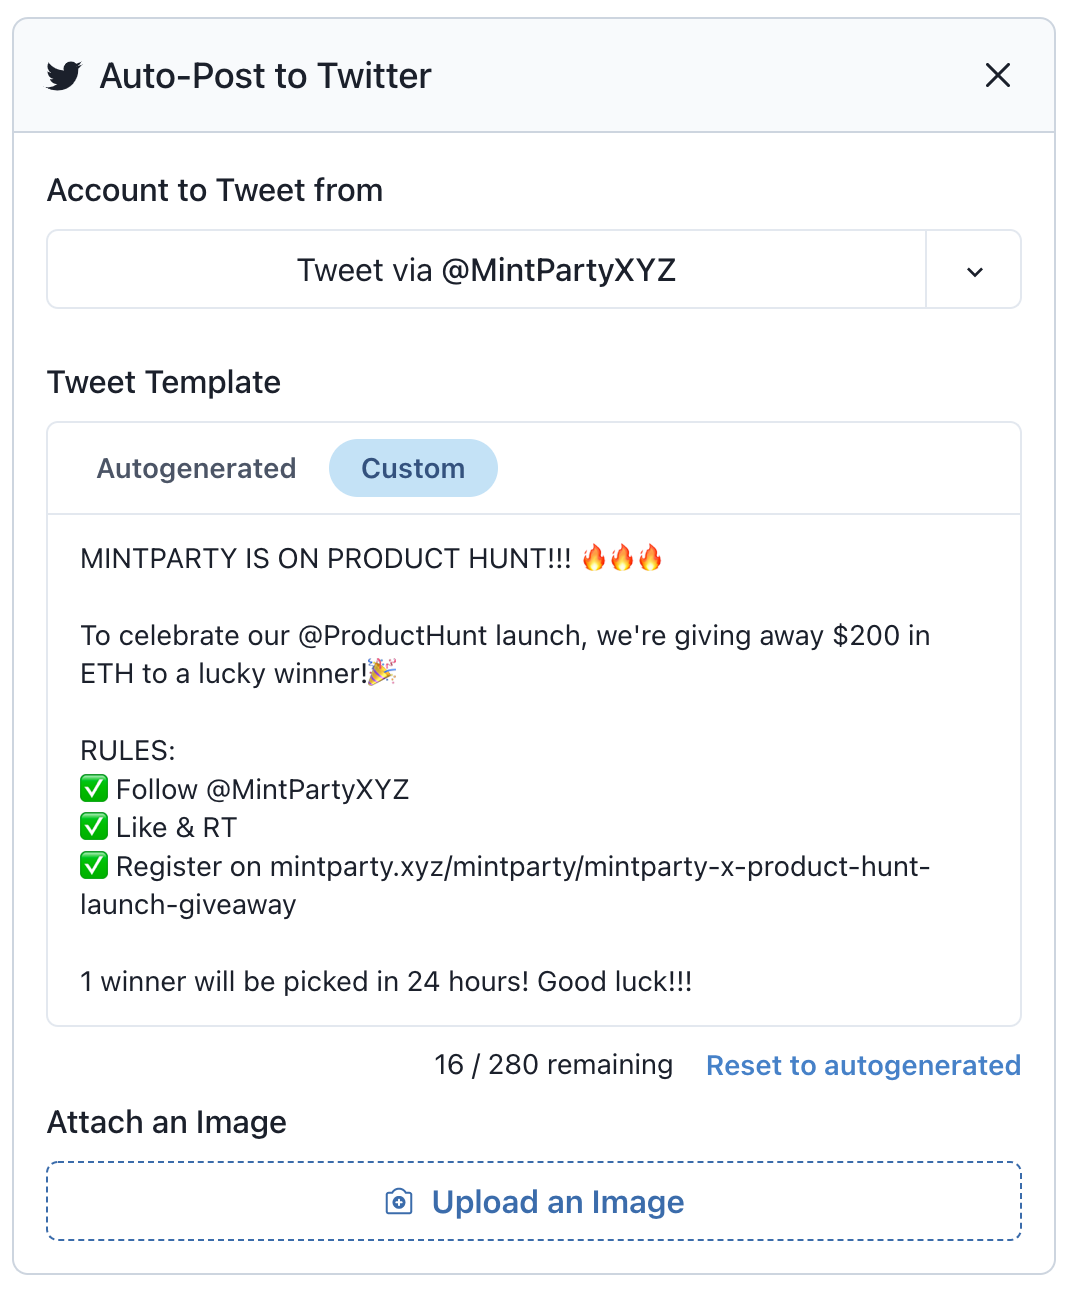Click the camera icon in upload area
The image size is (1070, 1292).
pos(399,1202)
